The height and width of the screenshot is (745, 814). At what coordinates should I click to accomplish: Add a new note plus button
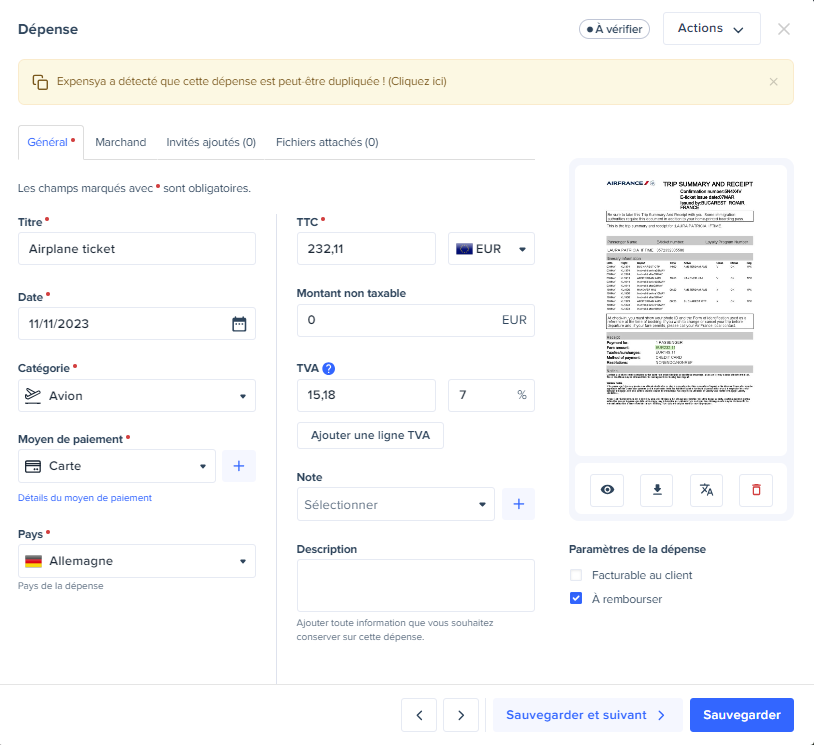(518, 505)
